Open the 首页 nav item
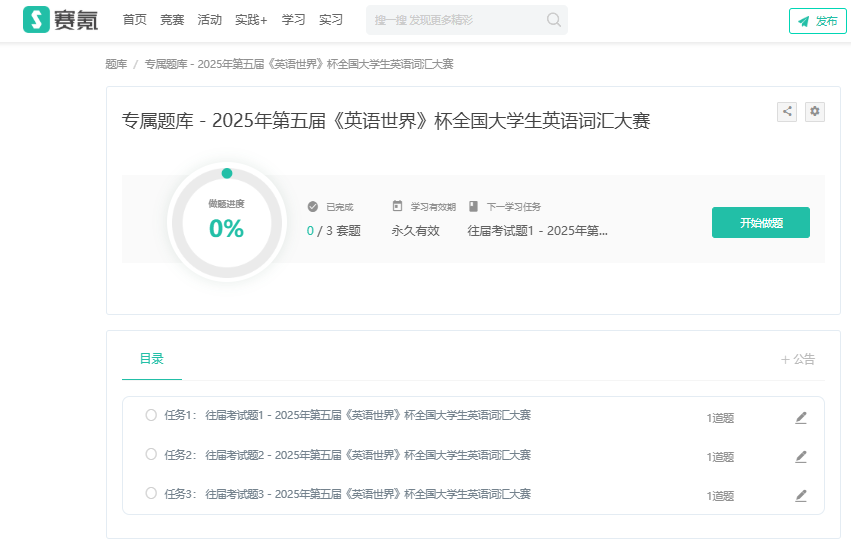The image size is (851, 544). coord(135,20)
